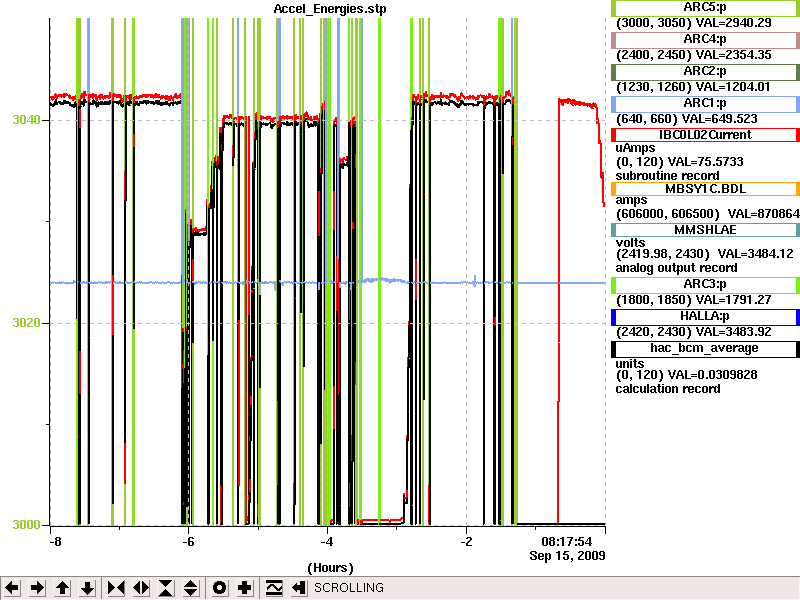Screen dimensions: 800x600
Task: Click the VAL=3484.12 reading under MMSHLAE
Action: click(x=755, y=254)
